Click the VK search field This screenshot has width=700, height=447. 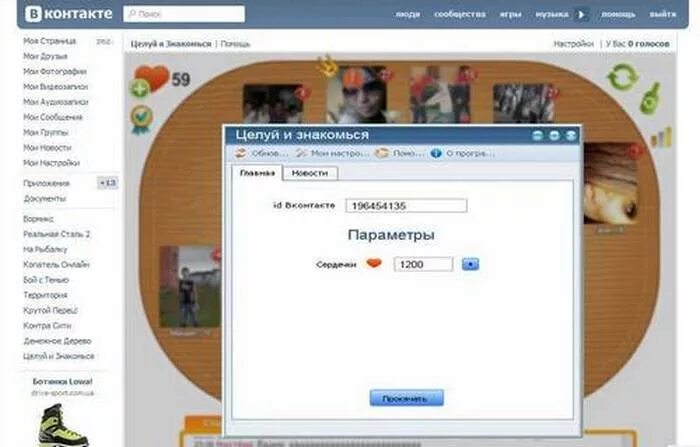(x=184, y=14)
